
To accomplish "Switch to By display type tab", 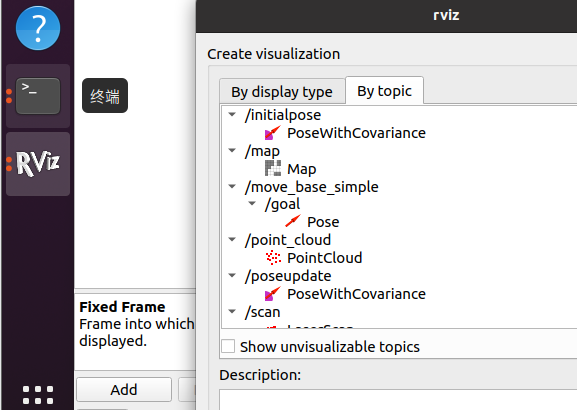I will (282, 92).
